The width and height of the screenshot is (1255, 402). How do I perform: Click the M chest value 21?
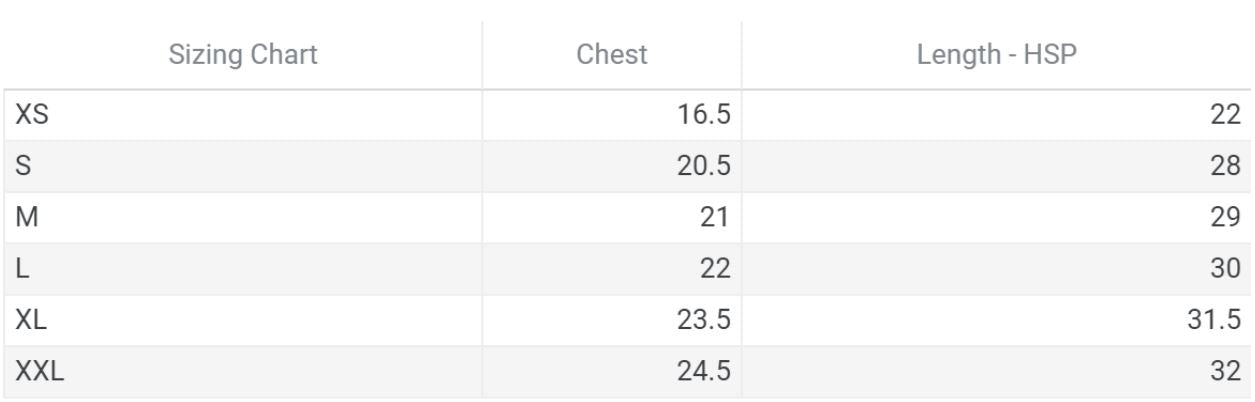pos(715,218)
